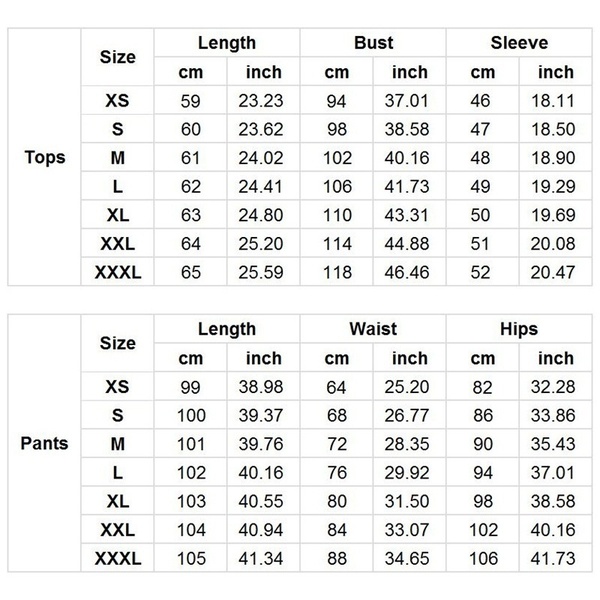This screenshot has width=600, height=600.
Task: Select the 46.46 inch bust value
Action: click(409, 272)
